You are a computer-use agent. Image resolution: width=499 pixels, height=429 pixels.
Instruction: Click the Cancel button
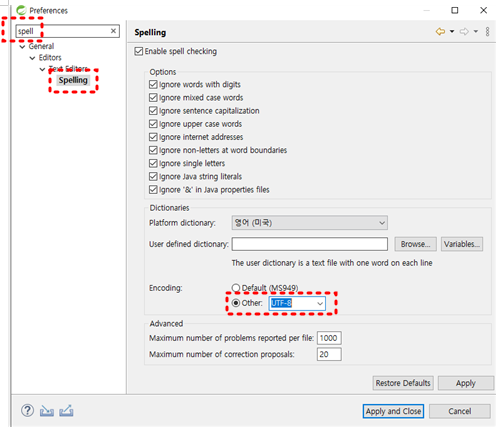point(460,411)
